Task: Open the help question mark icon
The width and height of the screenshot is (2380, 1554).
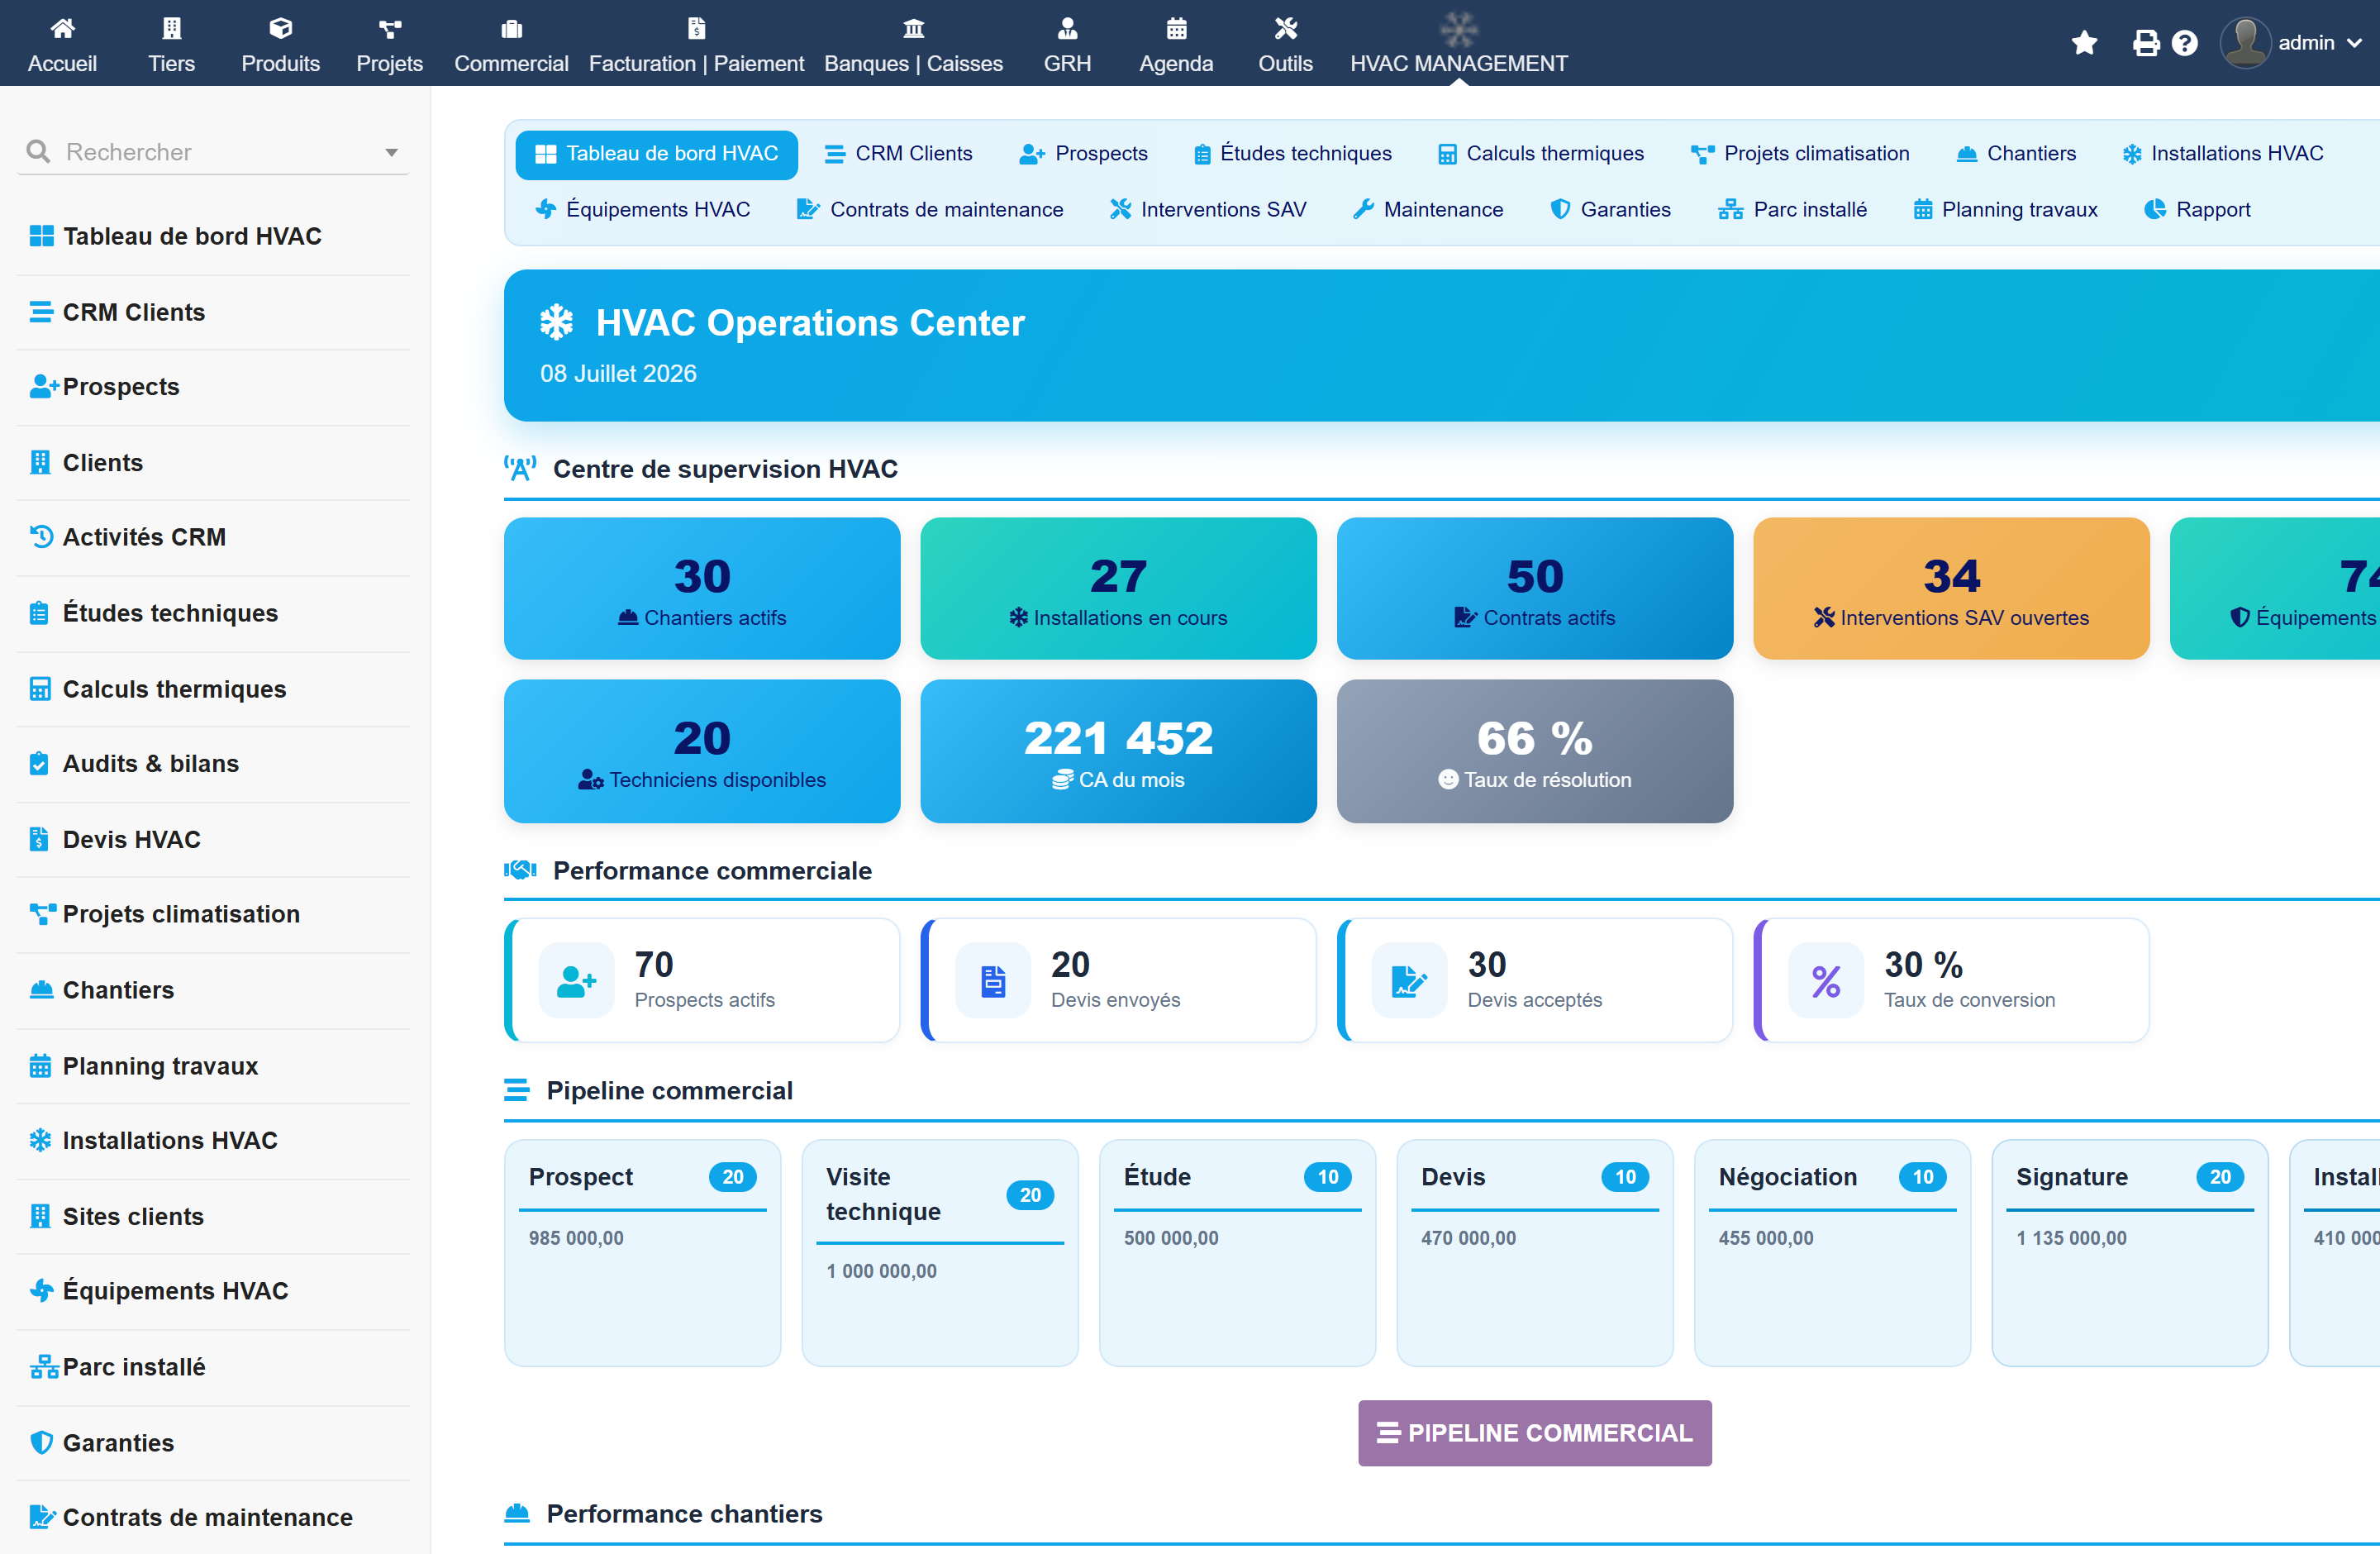Action: pyautogui.click(x=2185, y=43)
